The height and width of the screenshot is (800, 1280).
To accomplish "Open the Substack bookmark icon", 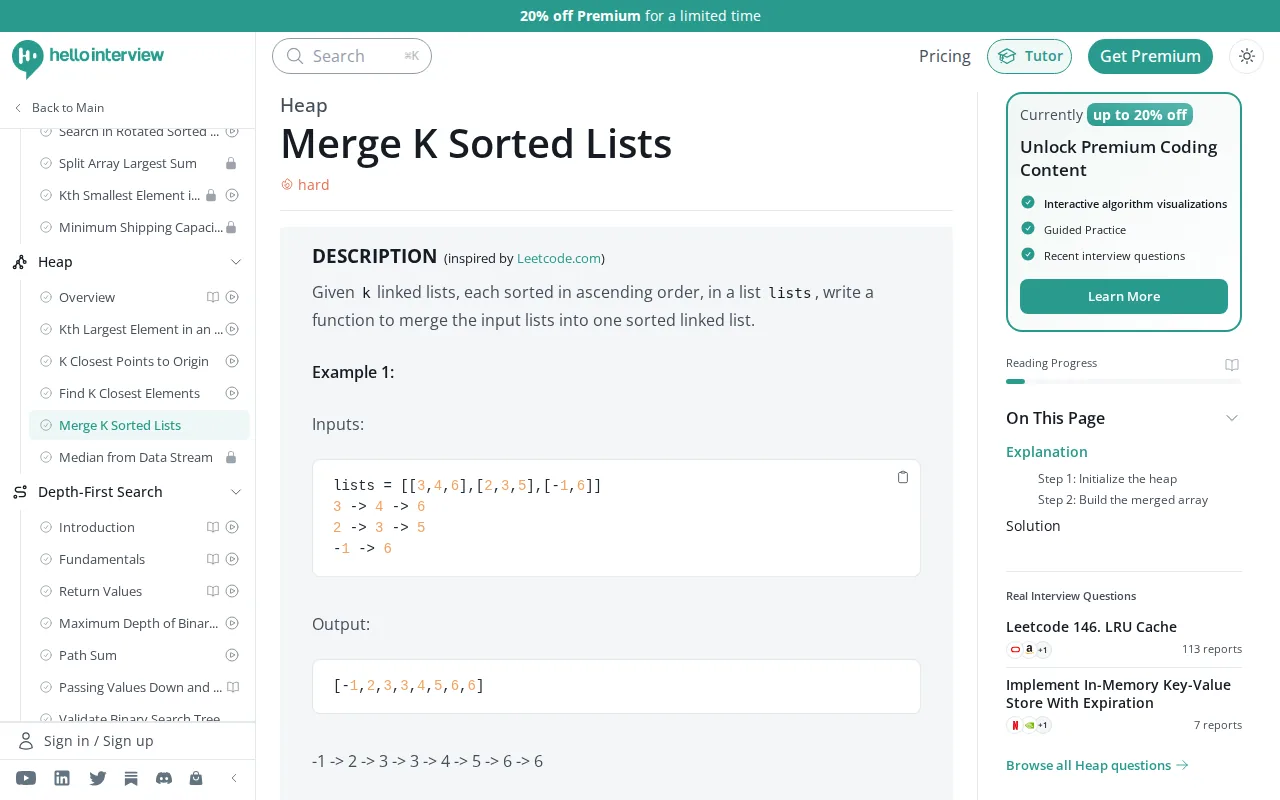I will (x=130, y=778).
